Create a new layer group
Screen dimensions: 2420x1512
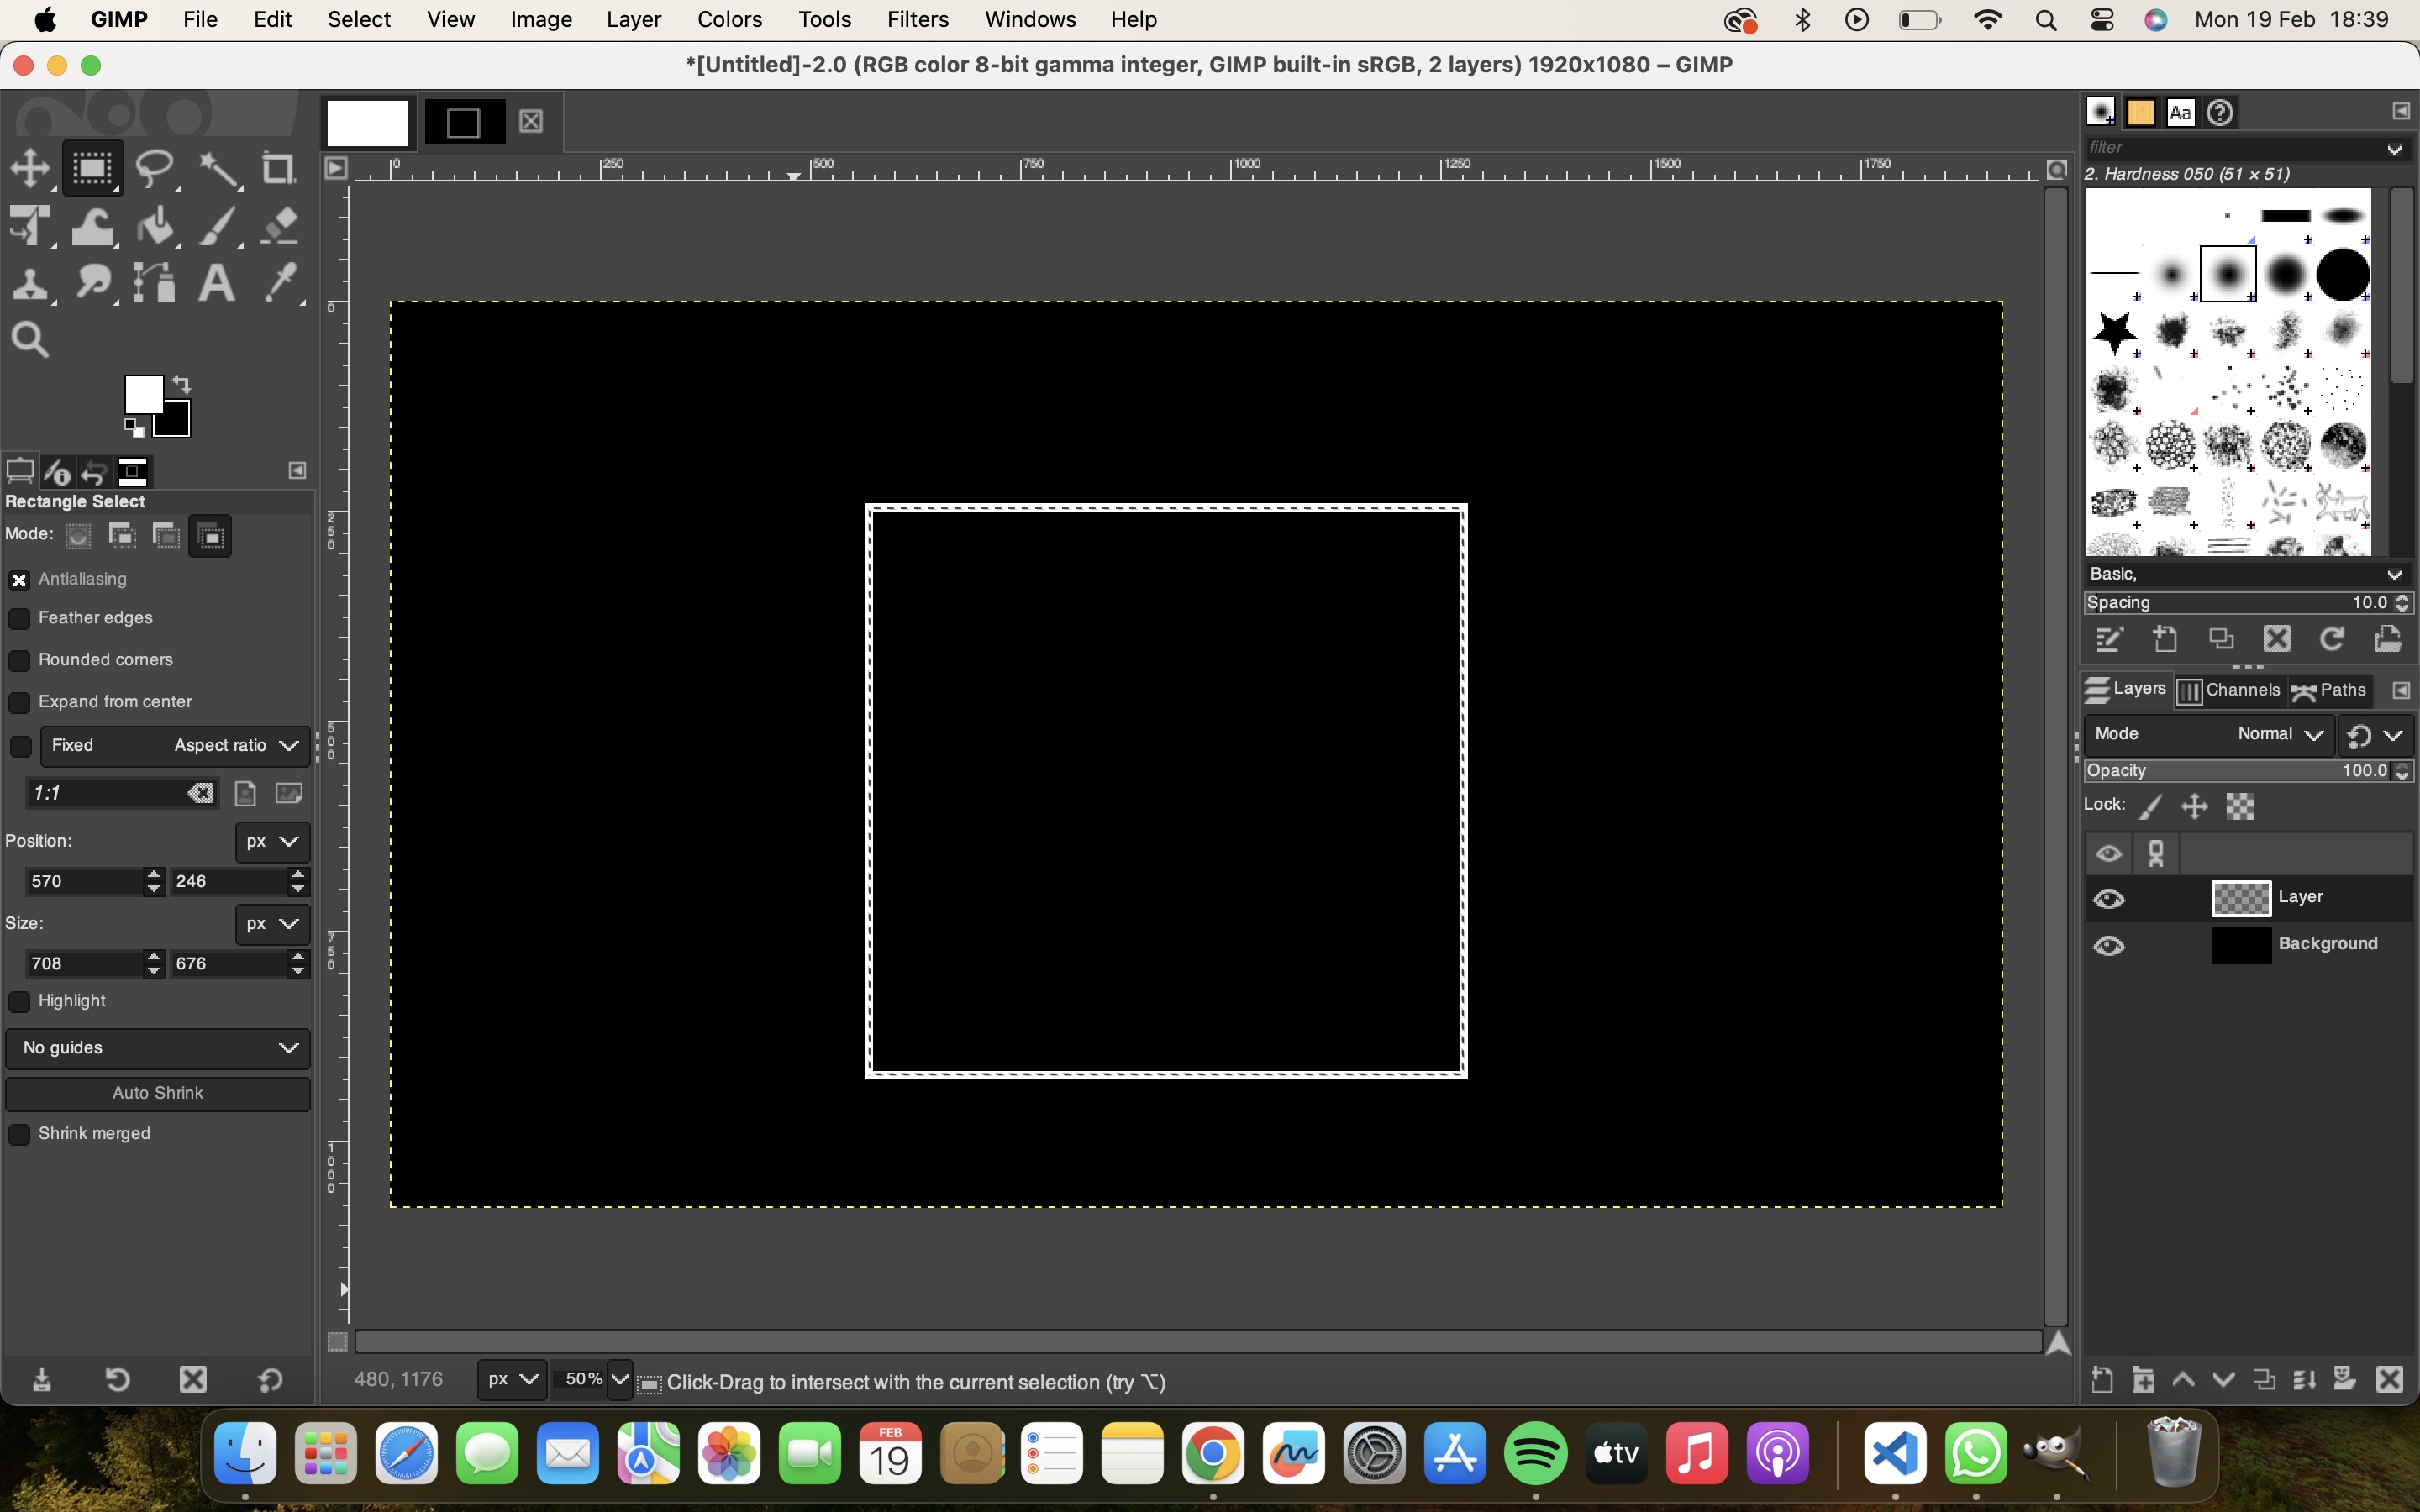(2143, 1380)
